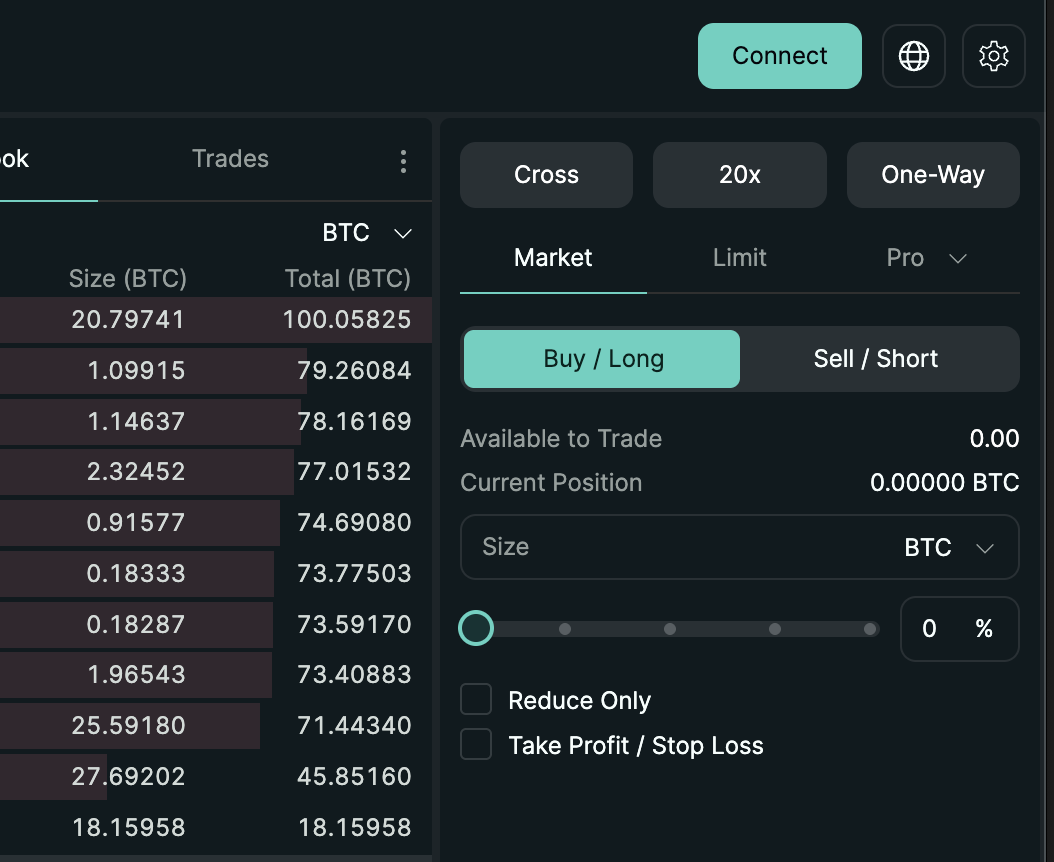This screenshot has height=862, width=1054.
Task: Click the Connect wallet button
Action: click(779, 56)
